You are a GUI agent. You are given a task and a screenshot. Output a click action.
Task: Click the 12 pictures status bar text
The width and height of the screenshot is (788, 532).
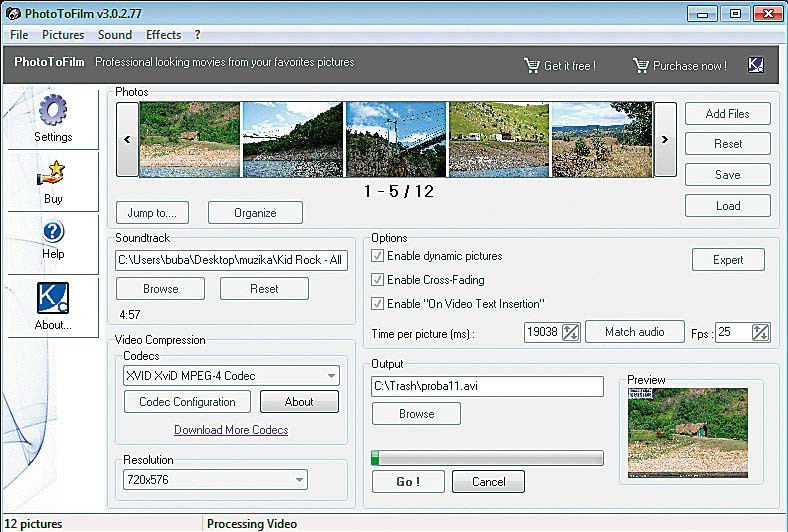pos(33,524)
